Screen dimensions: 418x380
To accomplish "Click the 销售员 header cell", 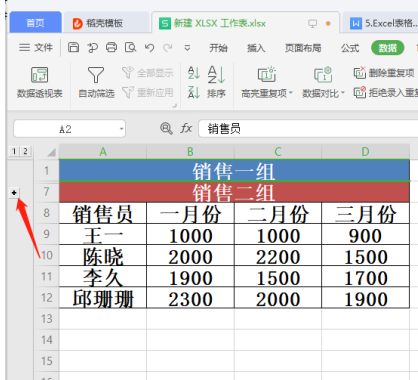I will (x=103, y=213).
